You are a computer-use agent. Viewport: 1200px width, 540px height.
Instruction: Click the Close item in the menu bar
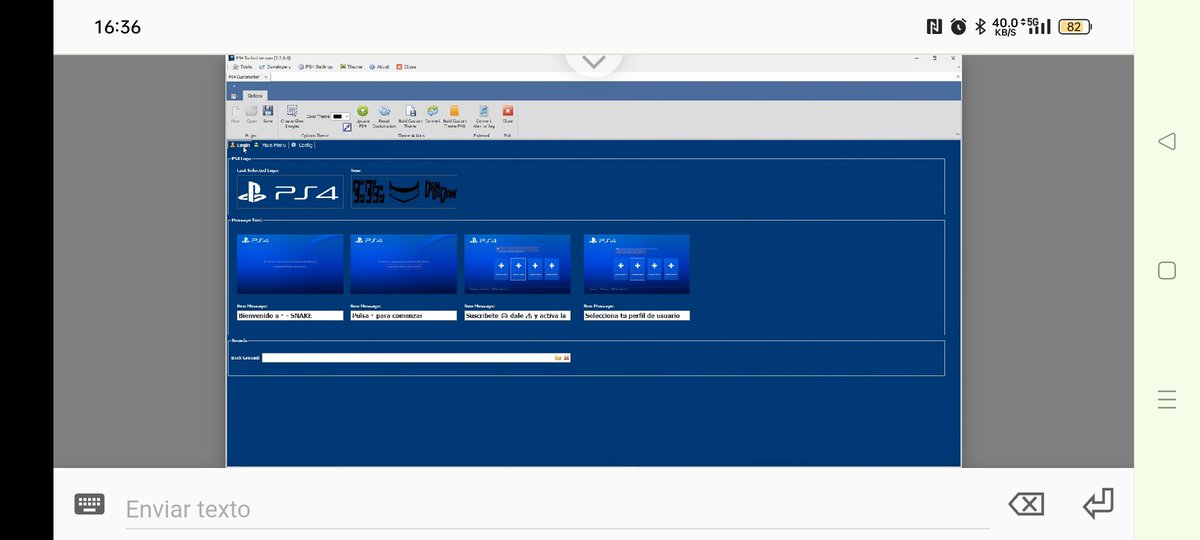[406, 67]
